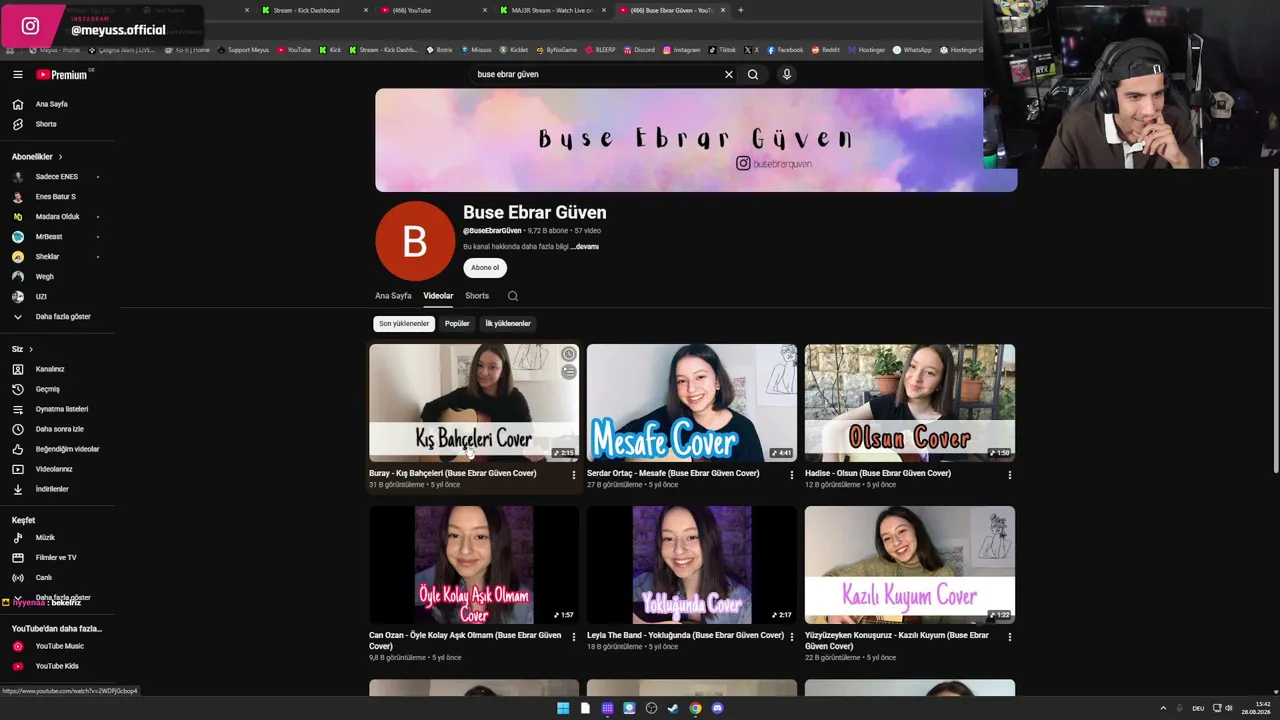The width and height of the screenshot is (1280, 720).
Task: Open YouTube Kids link in sidebar
Action: click(58, 666)
